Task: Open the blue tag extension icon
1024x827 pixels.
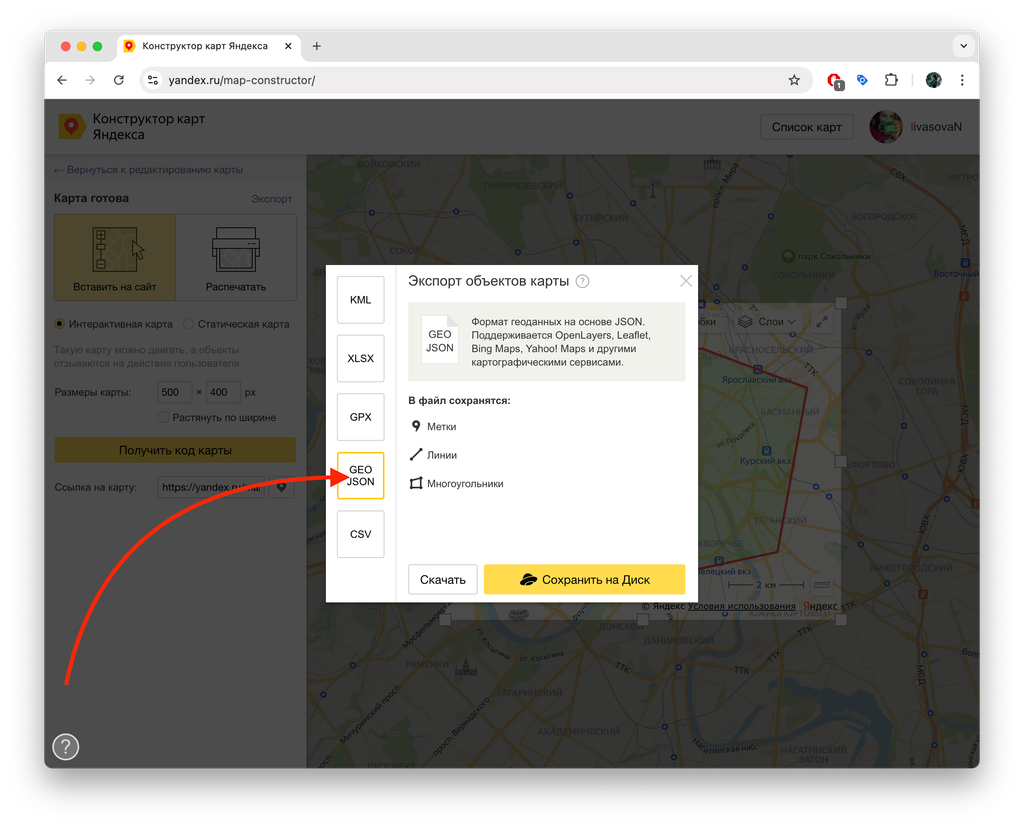Action: [x=863, y=80]
